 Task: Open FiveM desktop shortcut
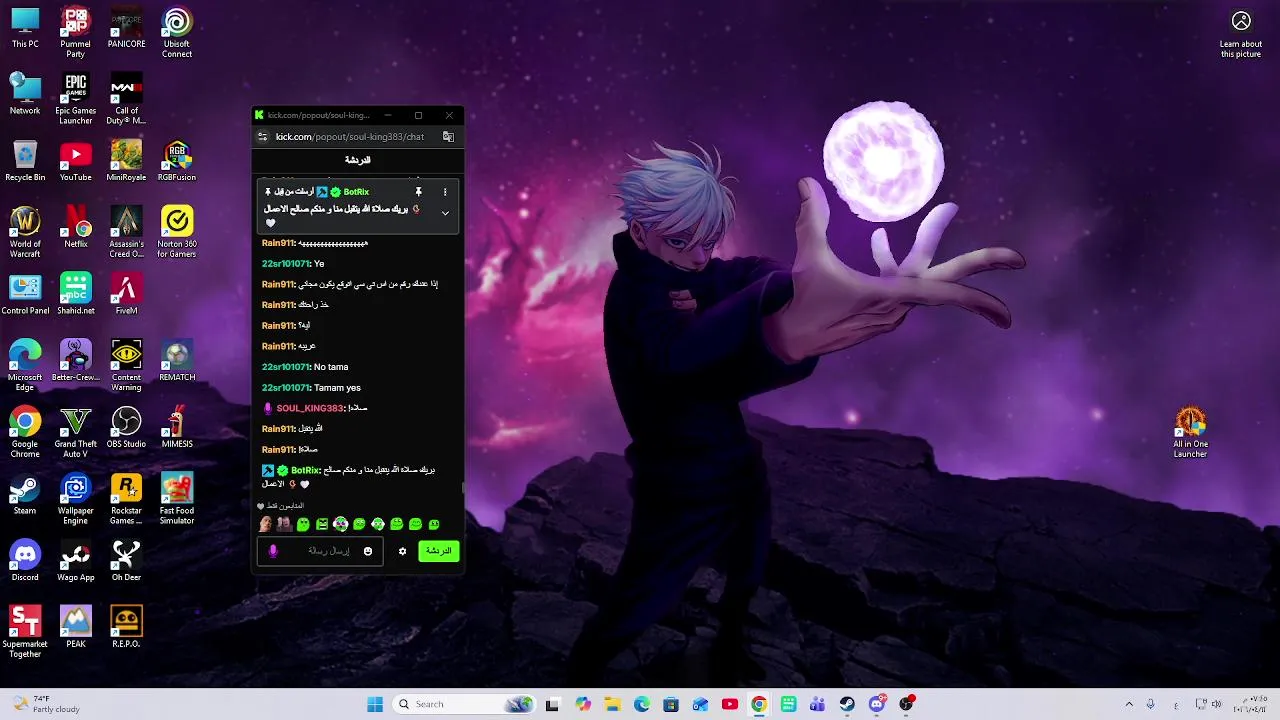pos(126,294)
